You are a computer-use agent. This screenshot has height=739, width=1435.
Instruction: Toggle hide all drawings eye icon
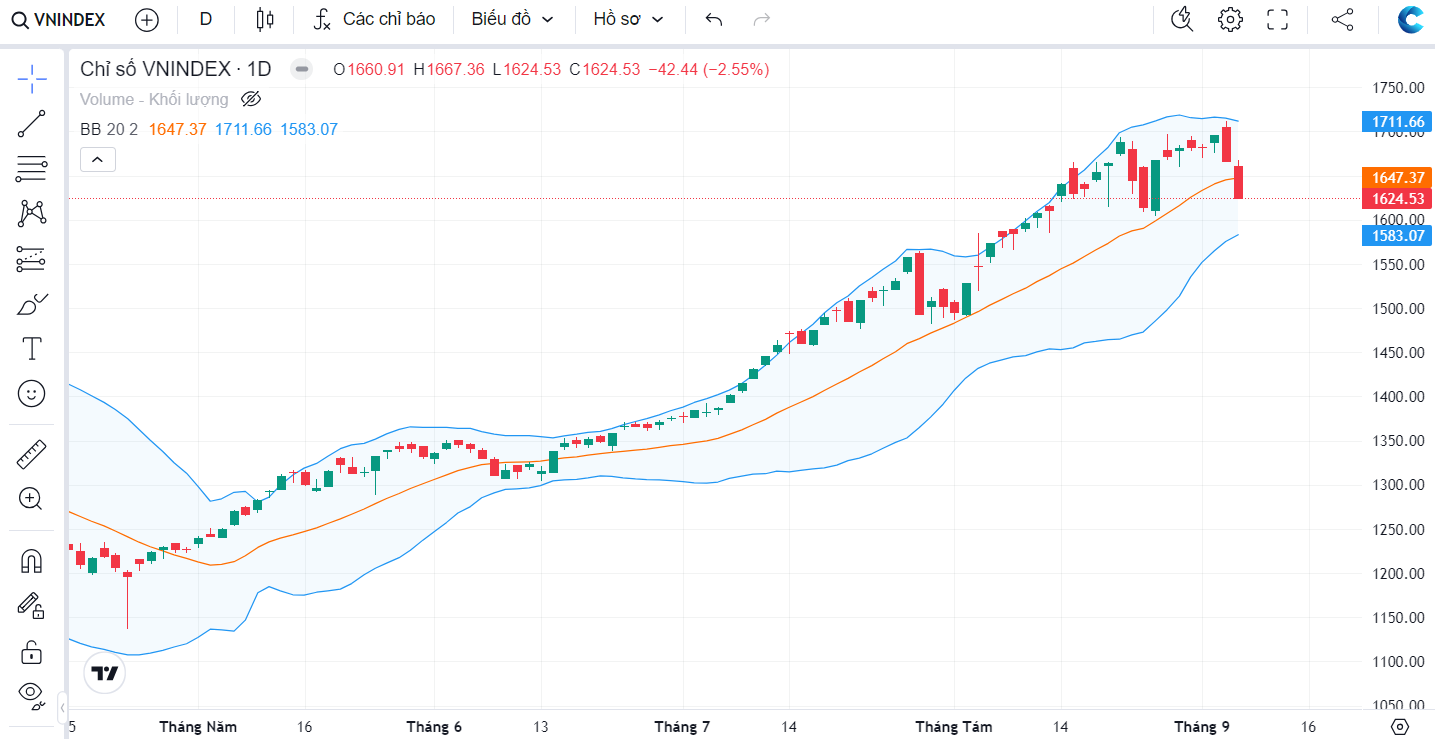pyautogui.click(x=32, y=694)
